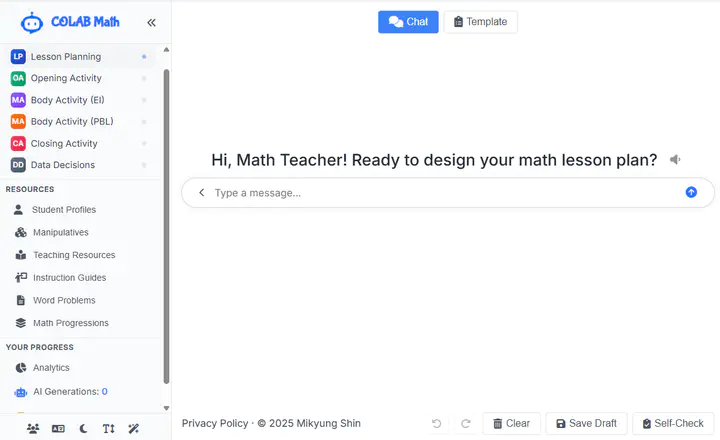This screenshot has height=440, width=720.
Task: Open Body Activity (PBL) section
Action: 72,122
